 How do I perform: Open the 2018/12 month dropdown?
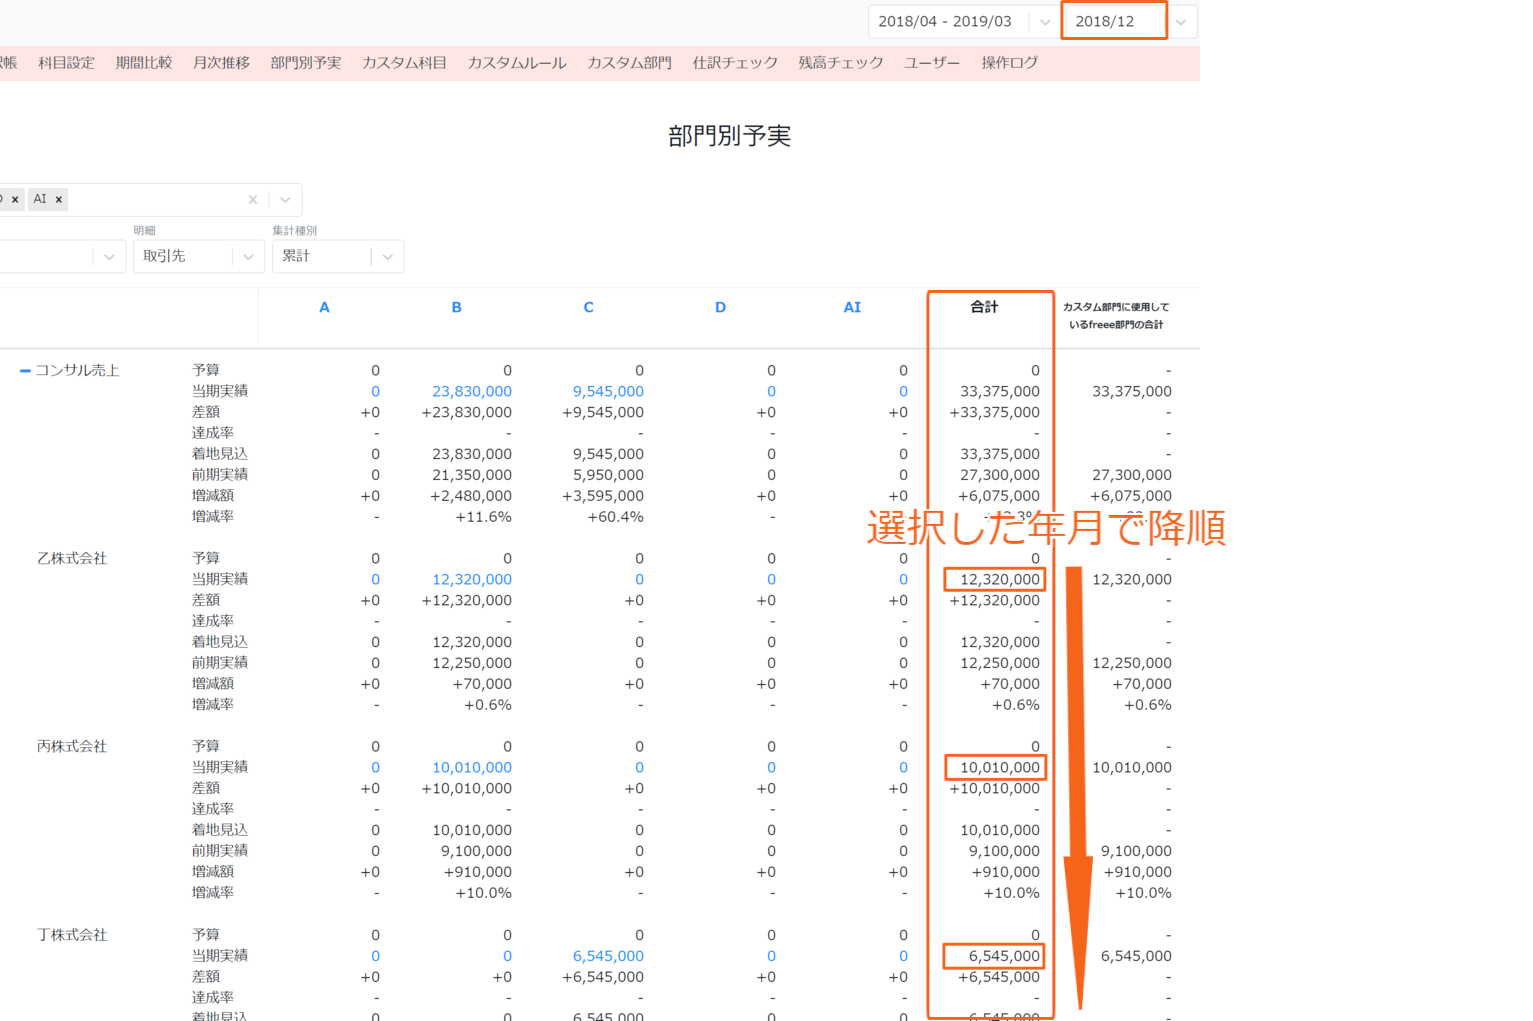point(1181,22)
